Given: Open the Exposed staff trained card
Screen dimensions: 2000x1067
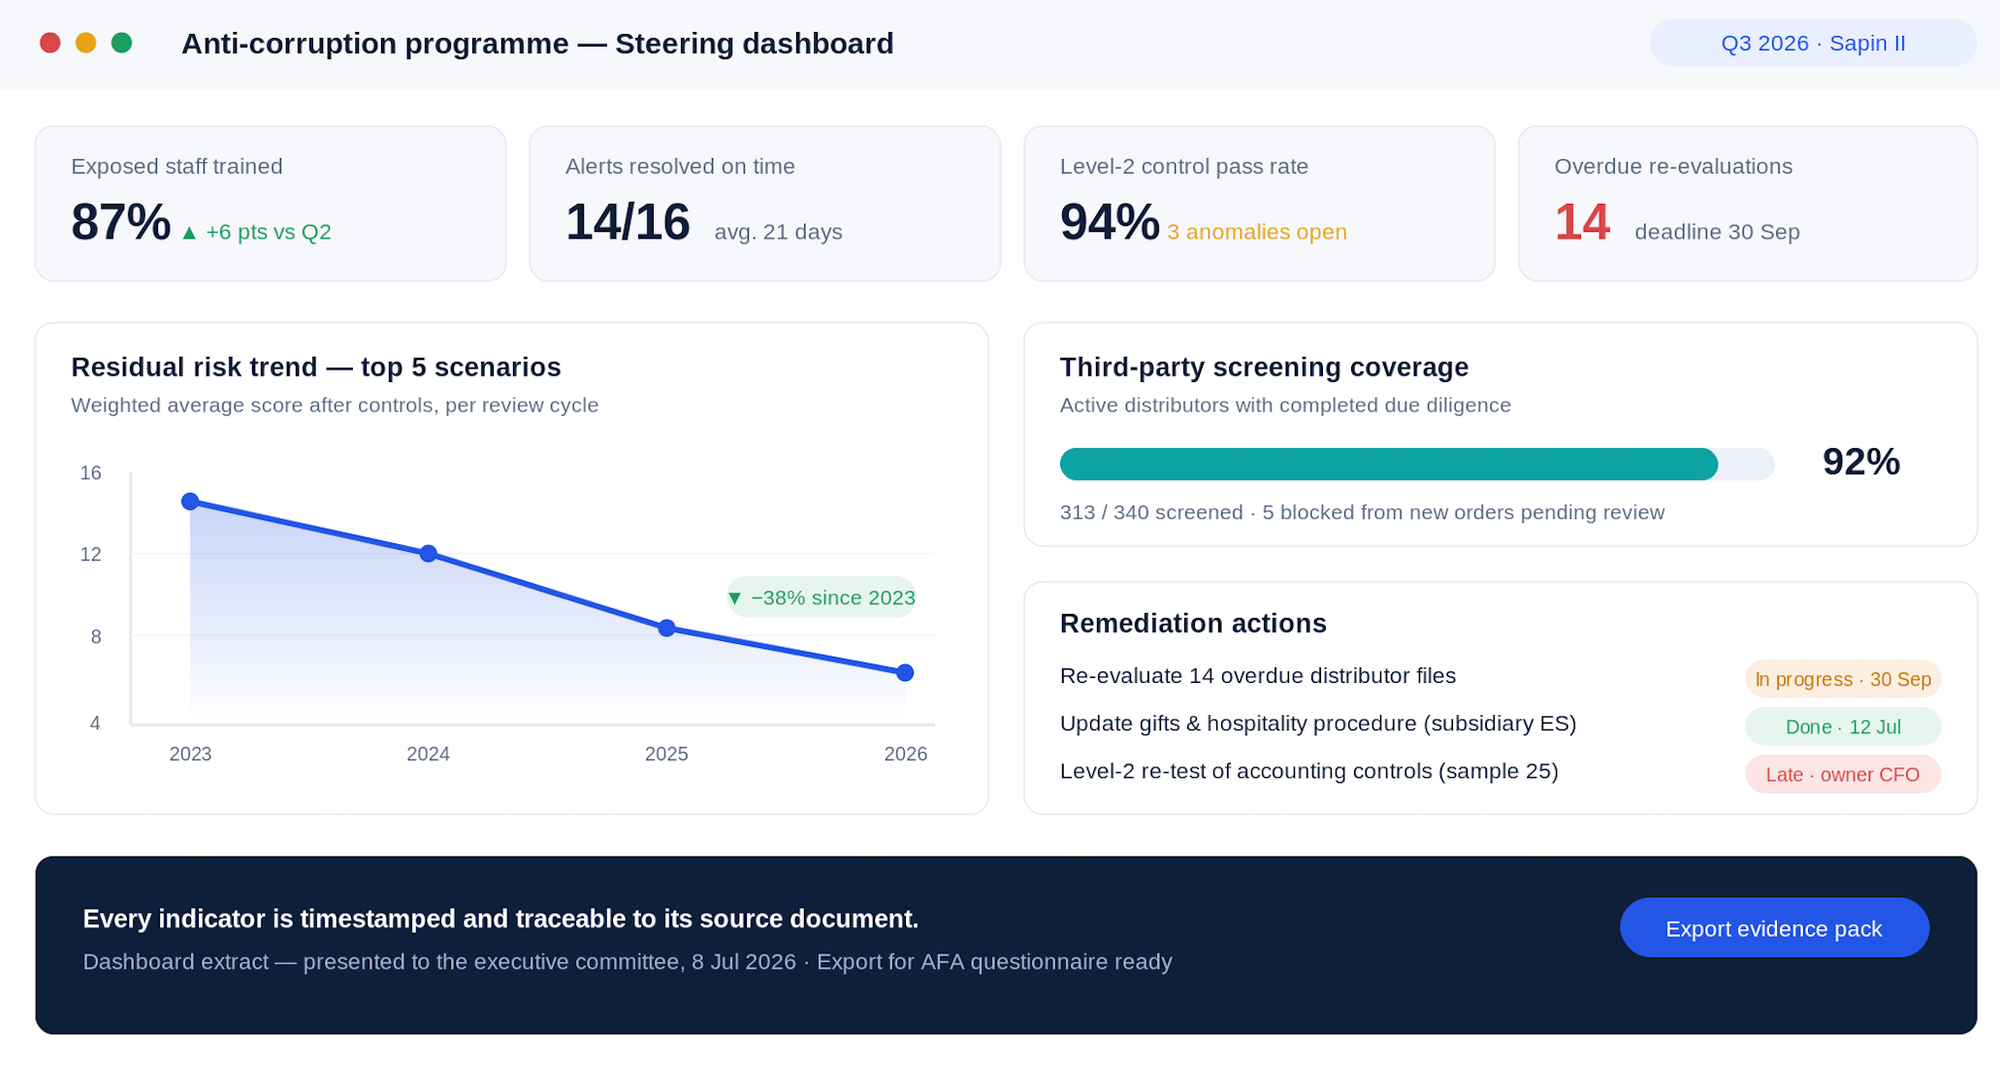Looking at the screenshot, I should pyautogui.click(x=270, y=203).
